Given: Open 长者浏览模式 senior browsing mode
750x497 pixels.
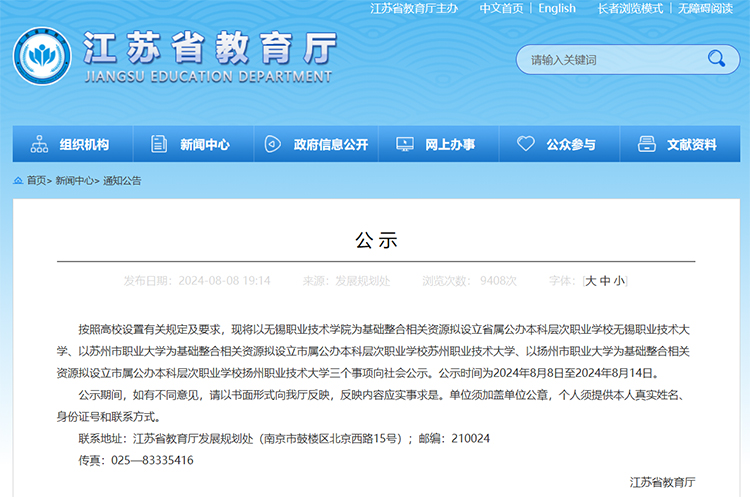Looking at the screenshot, I should 630,8.
